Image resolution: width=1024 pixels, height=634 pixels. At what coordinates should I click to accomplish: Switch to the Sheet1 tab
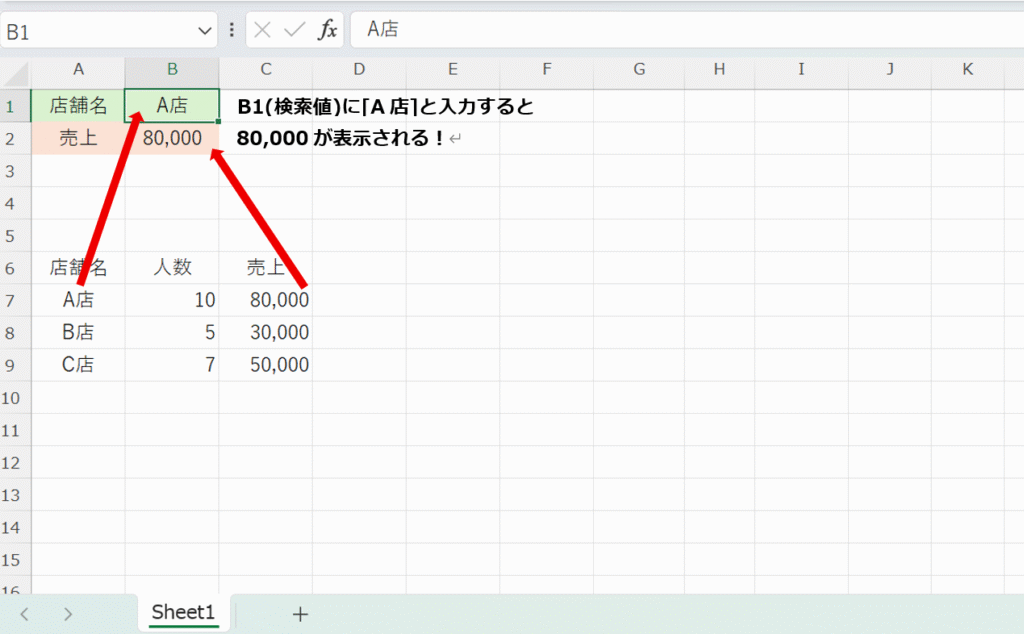click(183, 612)
